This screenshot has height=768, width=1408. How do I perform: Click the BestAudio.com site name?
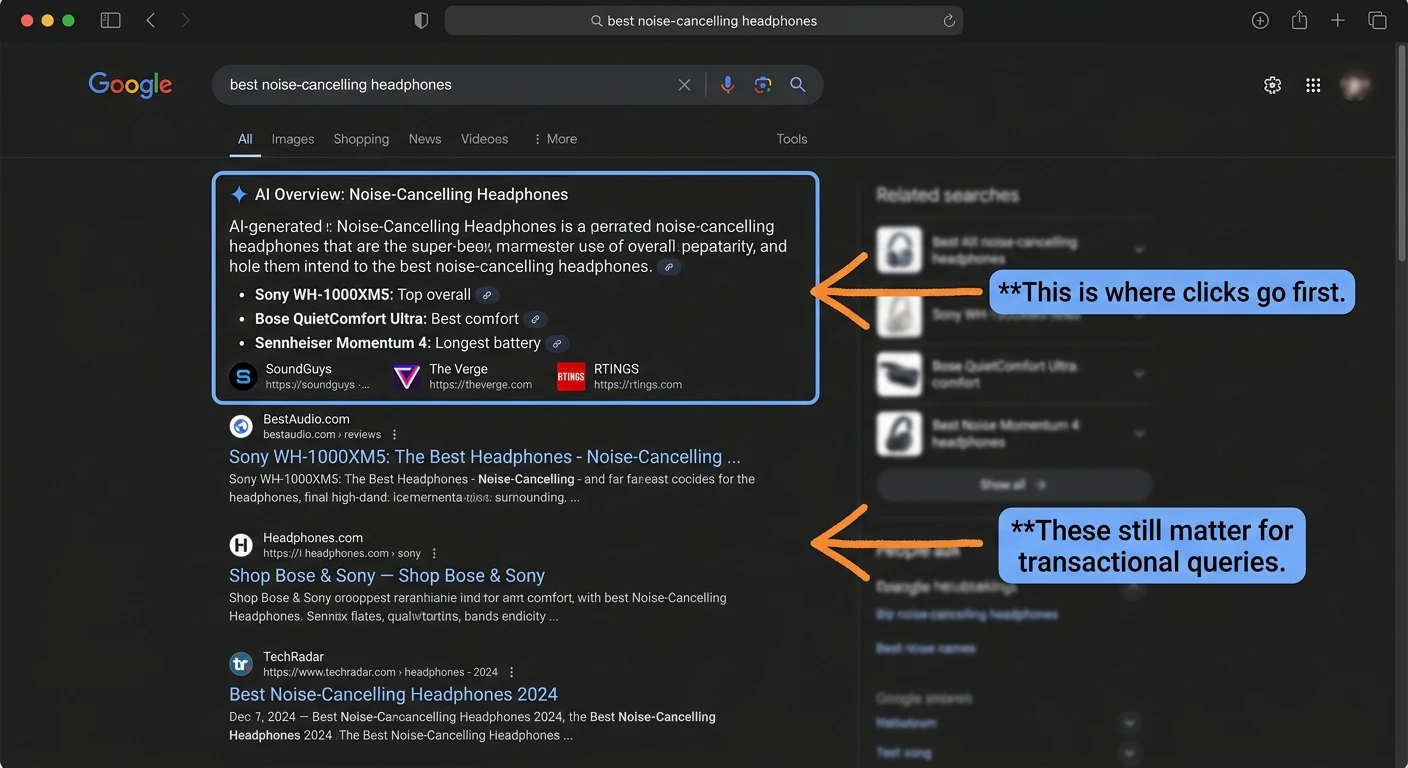click(306, 419)
